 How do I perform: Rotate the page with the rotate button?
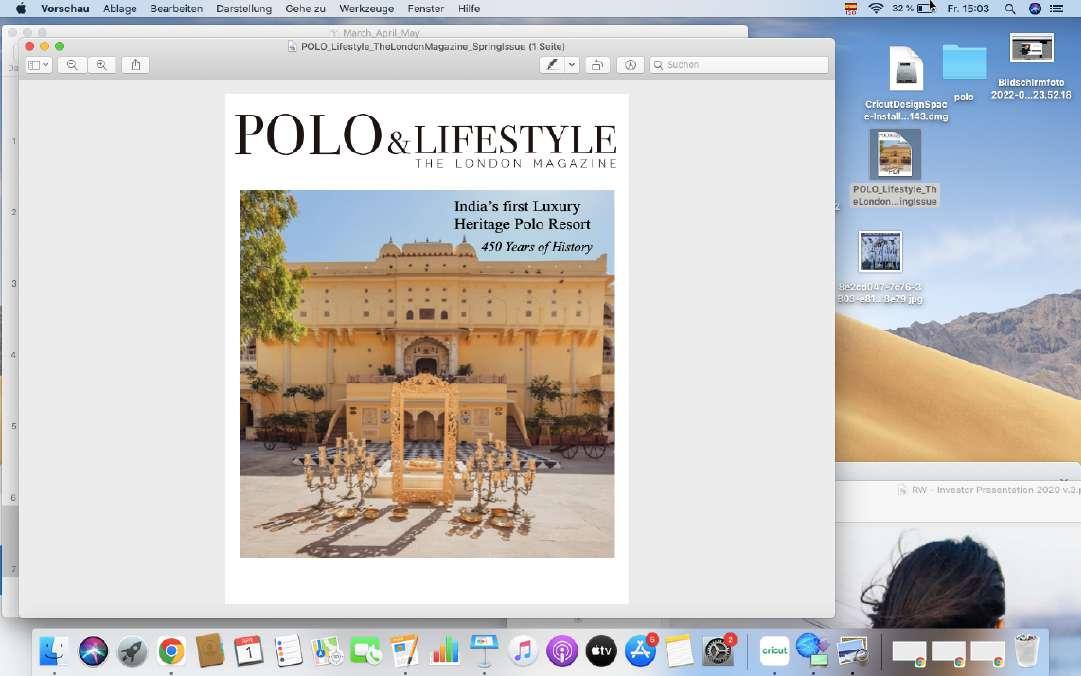(597, 65)
